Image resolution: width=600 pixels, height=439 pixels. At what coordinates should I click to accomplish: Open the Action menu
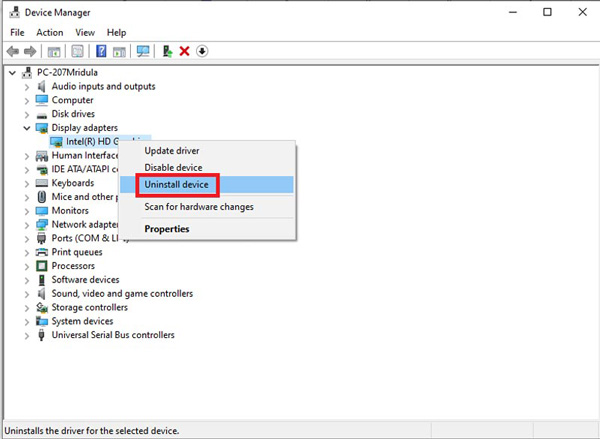49,32
